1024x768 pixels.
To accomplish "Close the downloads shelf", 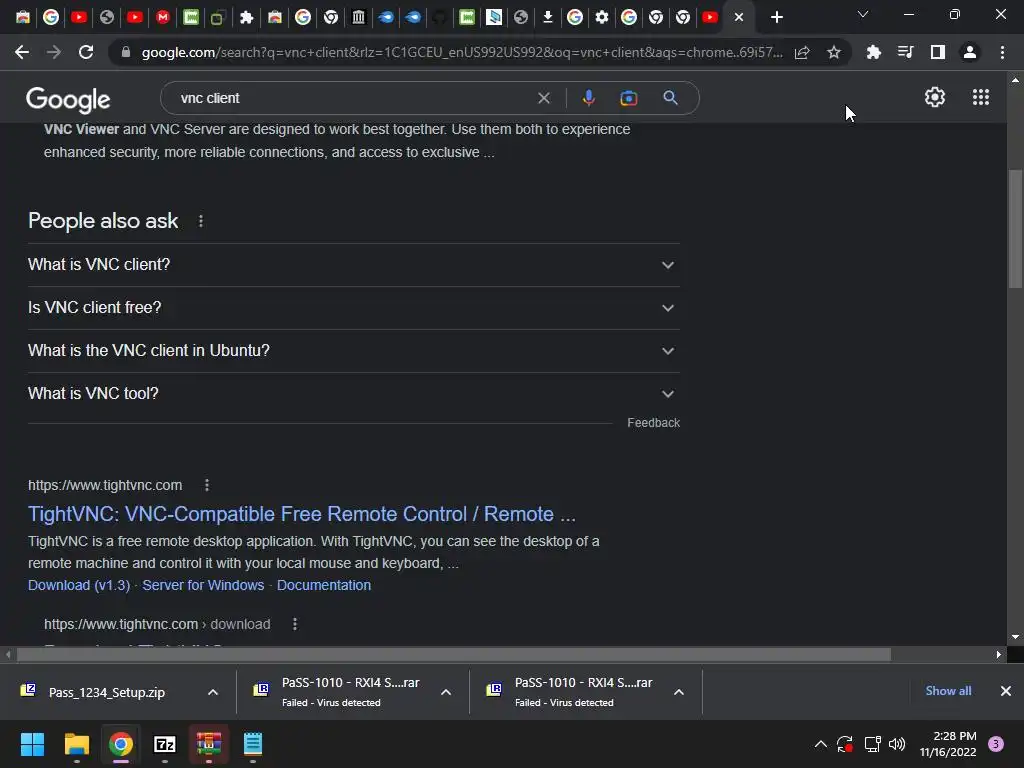I will 1006,691.
